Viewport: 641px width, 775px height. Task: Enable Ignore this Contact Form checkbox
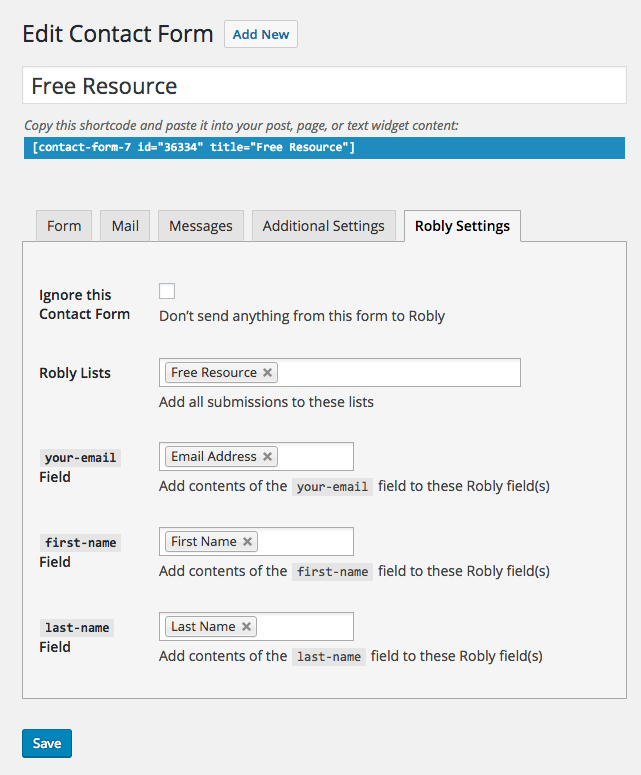coord(167,291)
